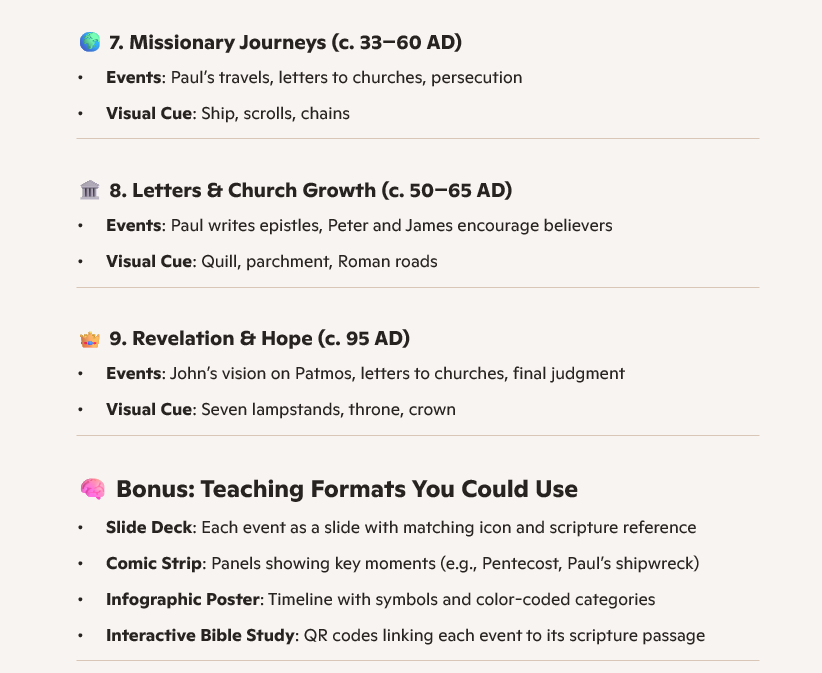Click the classical building emoji icon
822x673 pixels.
[89, 190]
